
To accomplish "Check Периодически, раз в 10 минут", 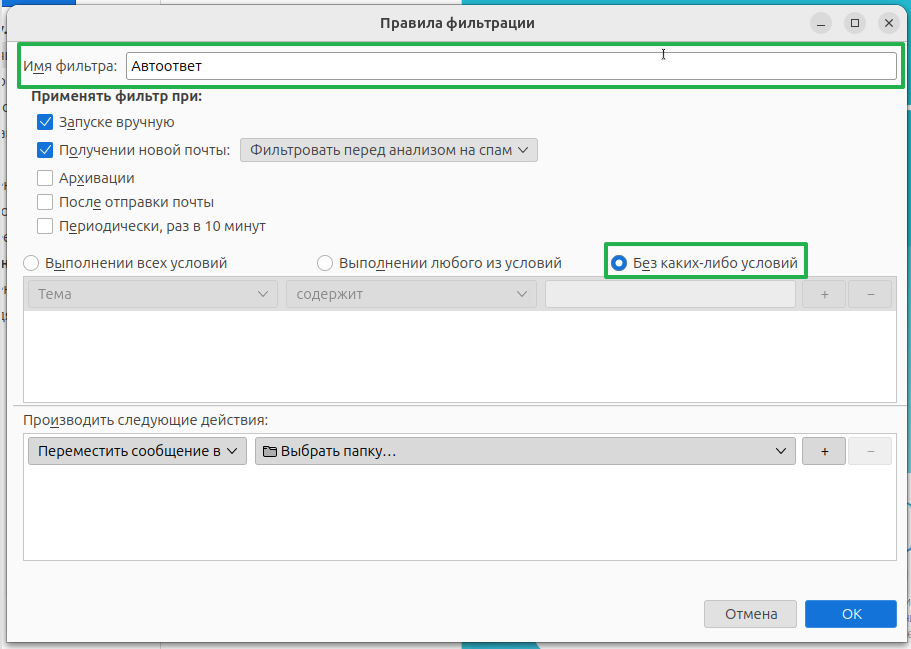I will [45, 226].
